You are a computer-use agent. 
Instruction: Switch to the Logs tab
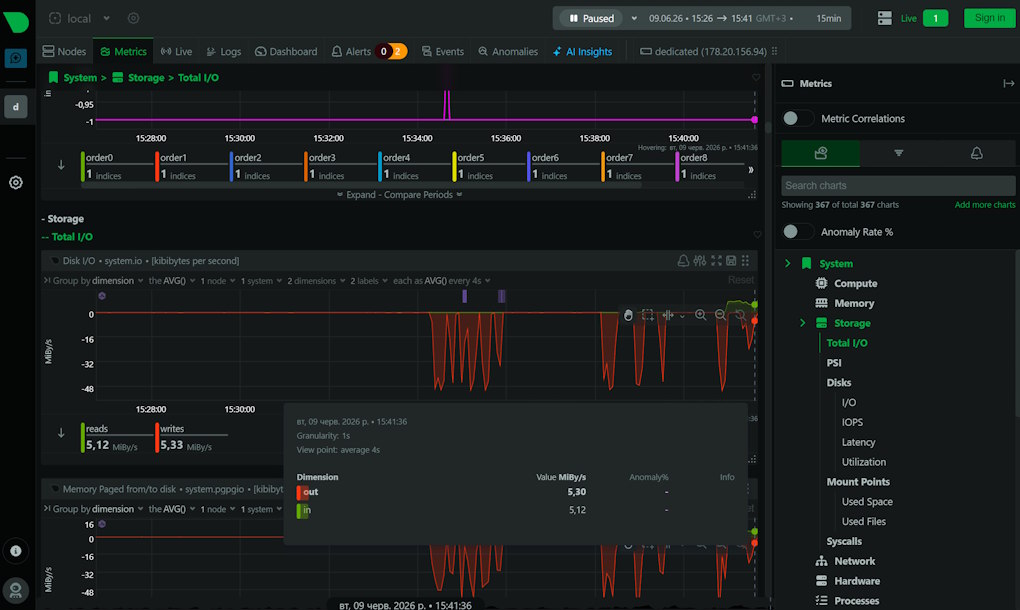223,51
